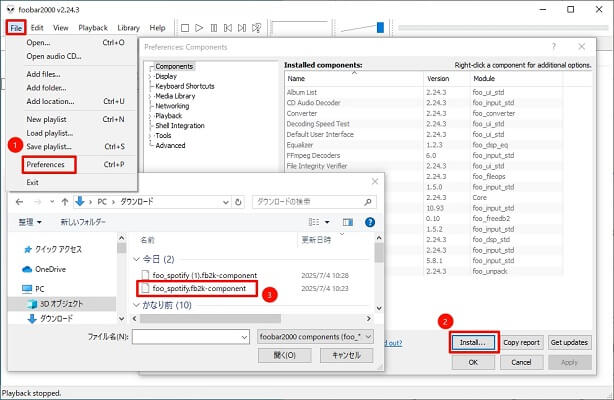Click the Get updates button
The width and height of the screenshot is (614, 400).
click(x=569, y=342)
